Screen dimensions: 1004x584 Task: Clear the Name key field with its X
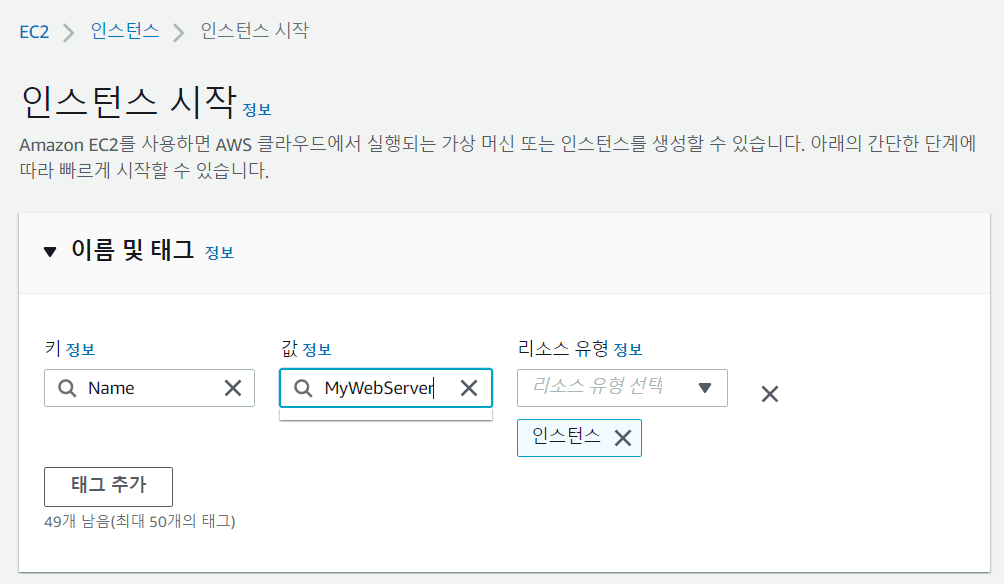point(233,388)
